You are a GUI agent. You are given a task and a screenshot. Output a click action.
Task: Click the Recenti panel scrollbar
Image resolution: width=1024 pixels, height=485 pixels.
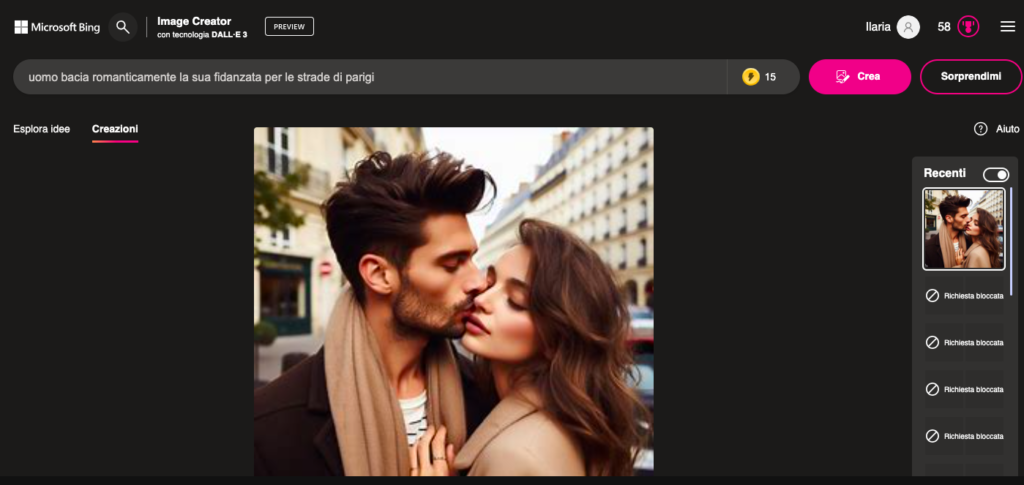click(1010, 240)
